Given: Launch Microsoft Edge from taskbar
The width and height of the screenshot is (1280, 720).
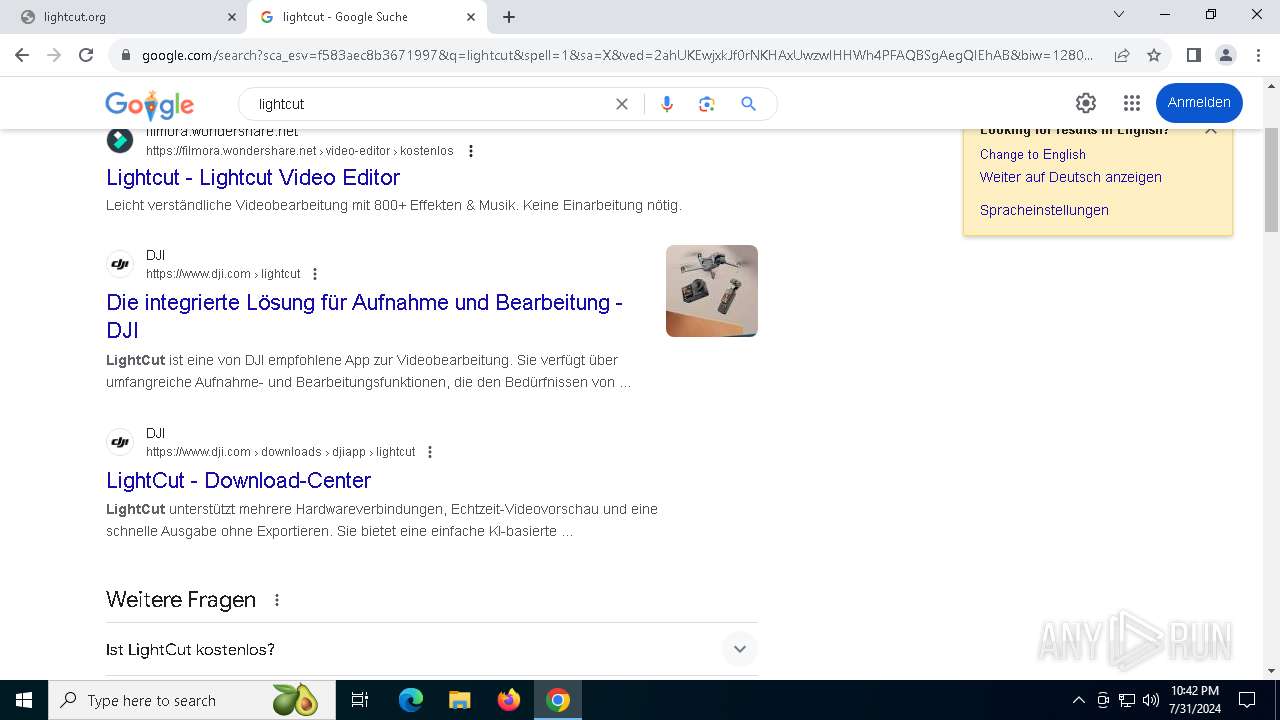Looking at the screenshot, I should coord(411,700).
